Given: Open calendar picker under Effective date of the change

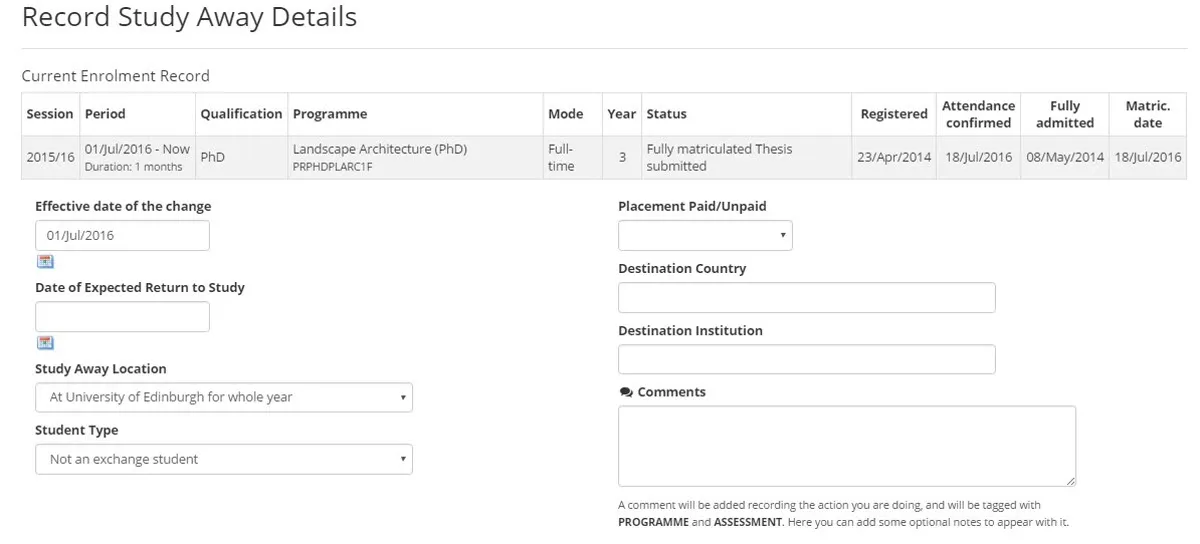Looking at the screenshot, I should tap(45, 262).
